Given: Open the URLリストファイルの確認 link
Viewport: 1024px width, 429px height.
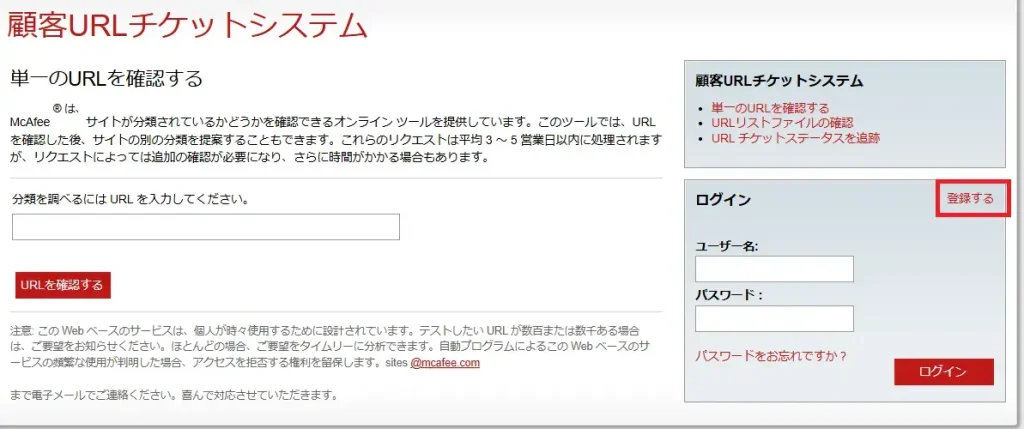Looking at the screenshot, I should [782, 123].
